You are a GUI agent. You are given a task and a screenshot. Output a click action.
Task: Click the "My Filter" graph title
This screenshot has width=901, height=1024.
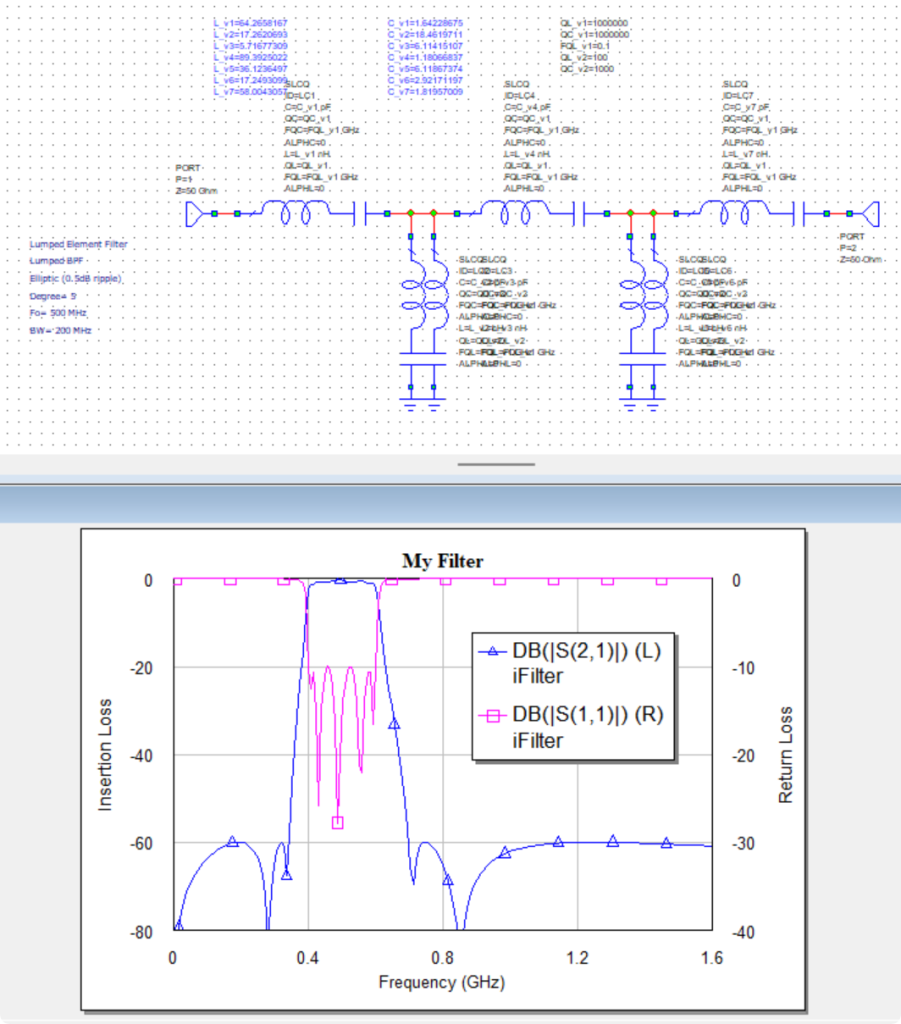tap(443, 561)
